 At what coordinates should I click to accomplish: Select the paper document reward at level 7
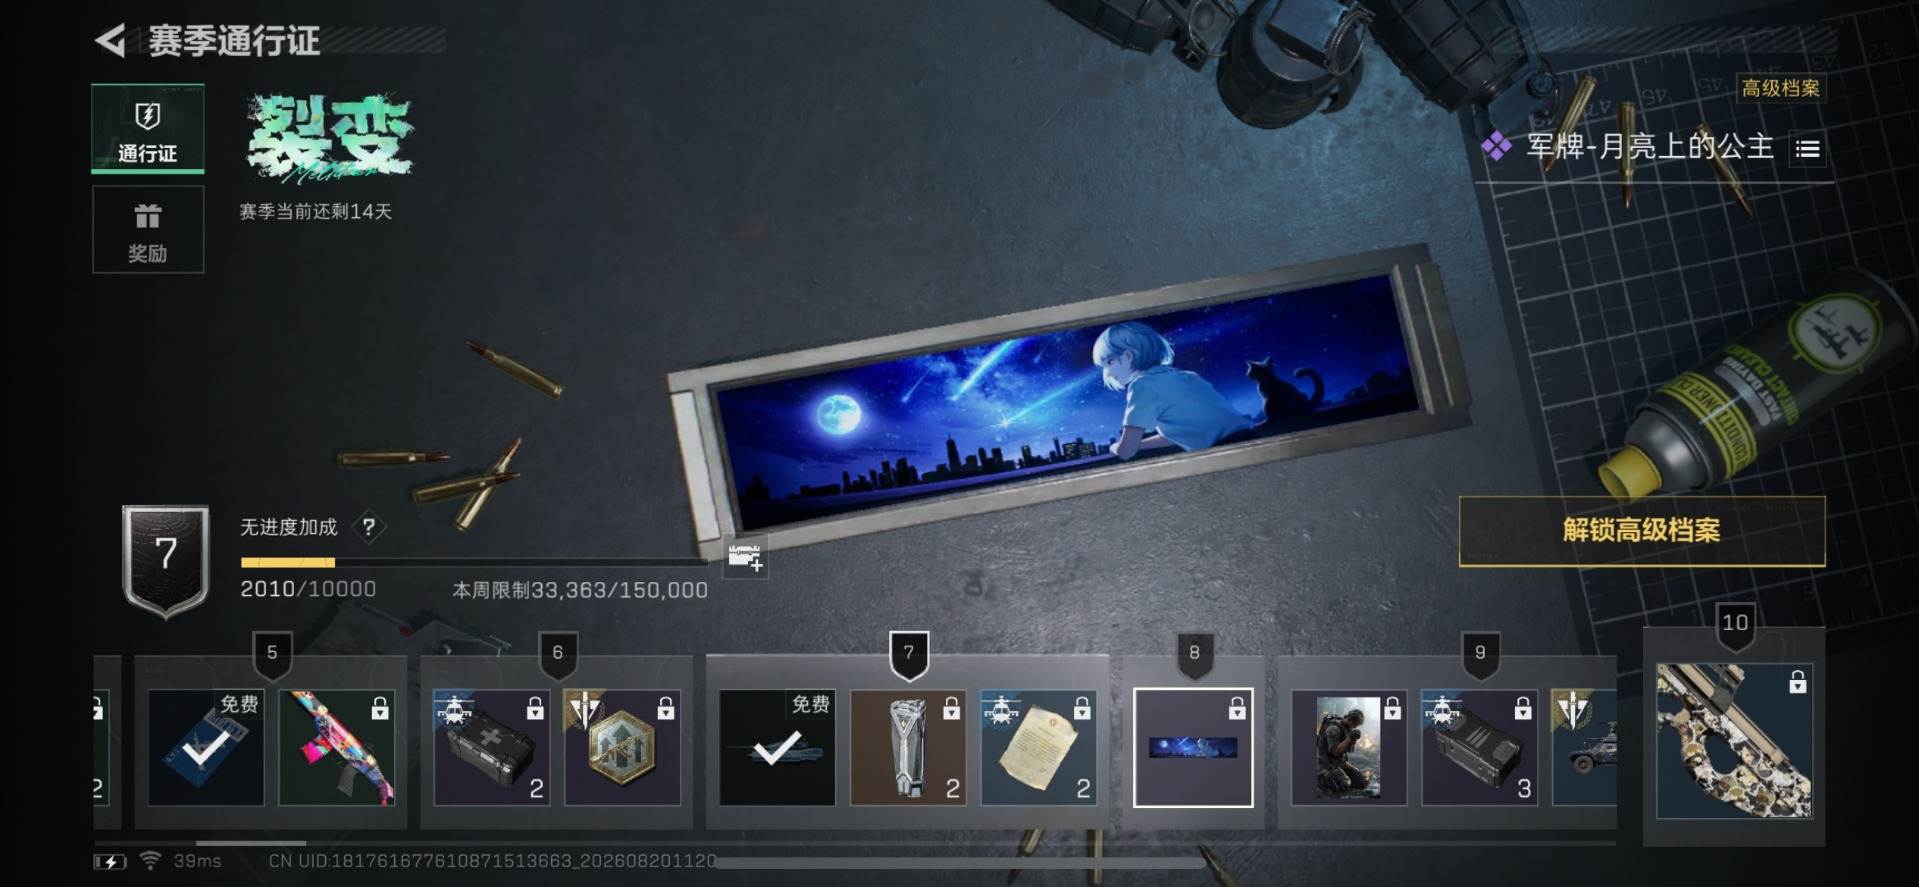click(1039, 747)
